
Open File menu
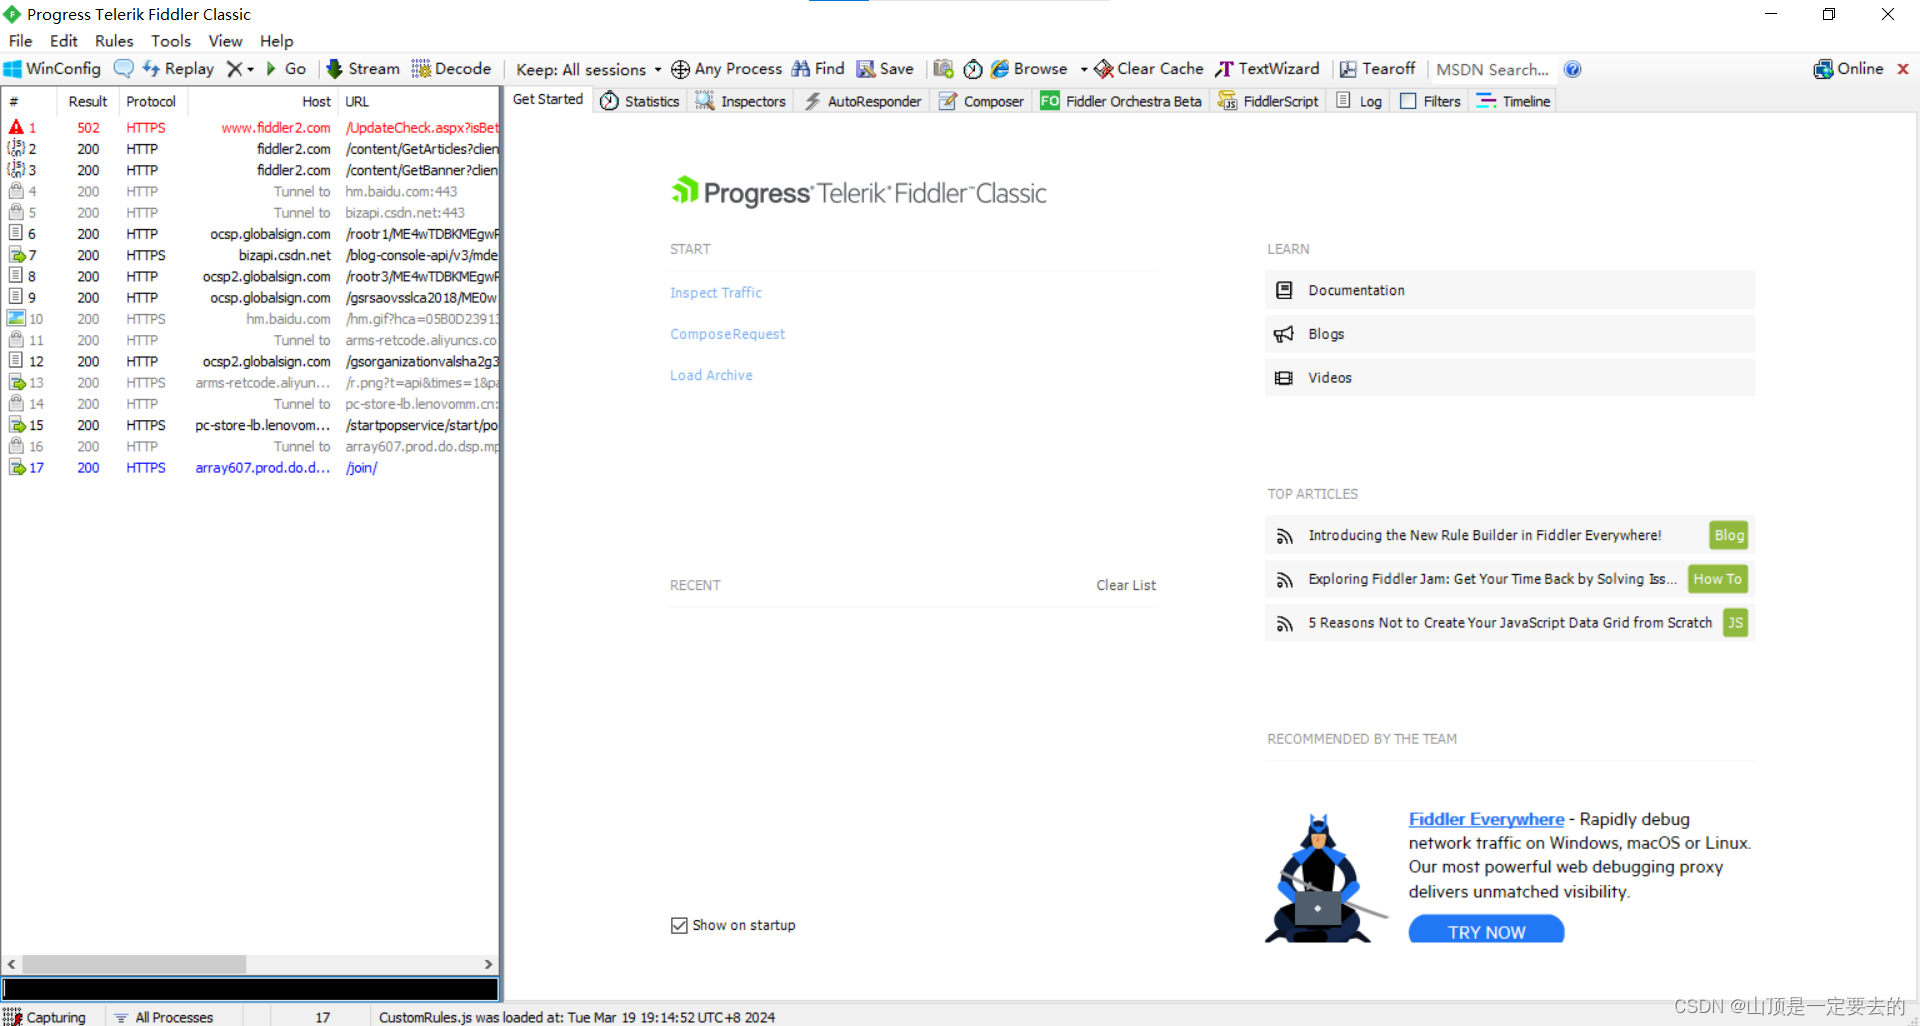[x=21, y=41]
